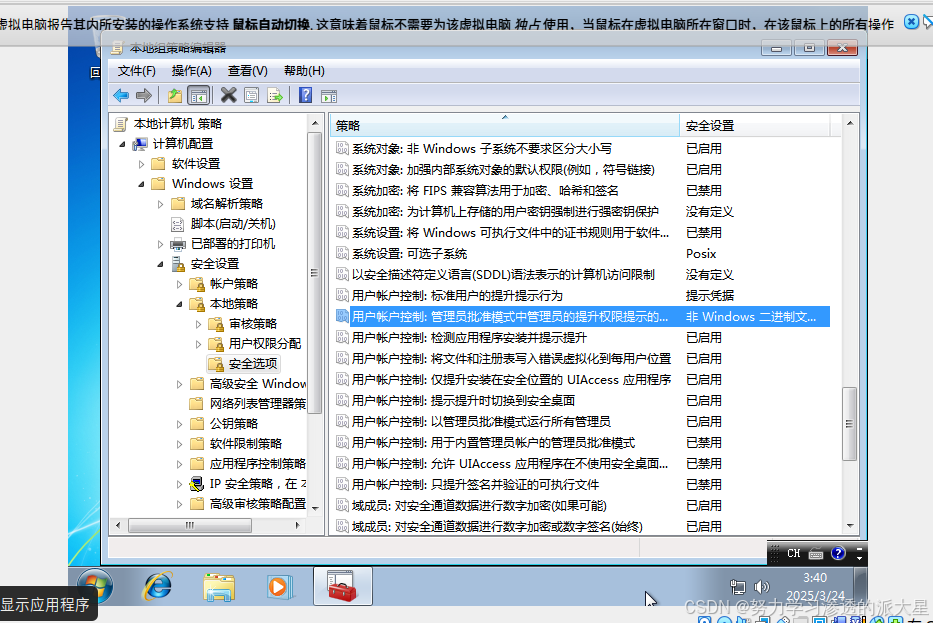Select policy 用户帐户控制: 提示提升时切换到安全桌面

(x=463, y=400)
